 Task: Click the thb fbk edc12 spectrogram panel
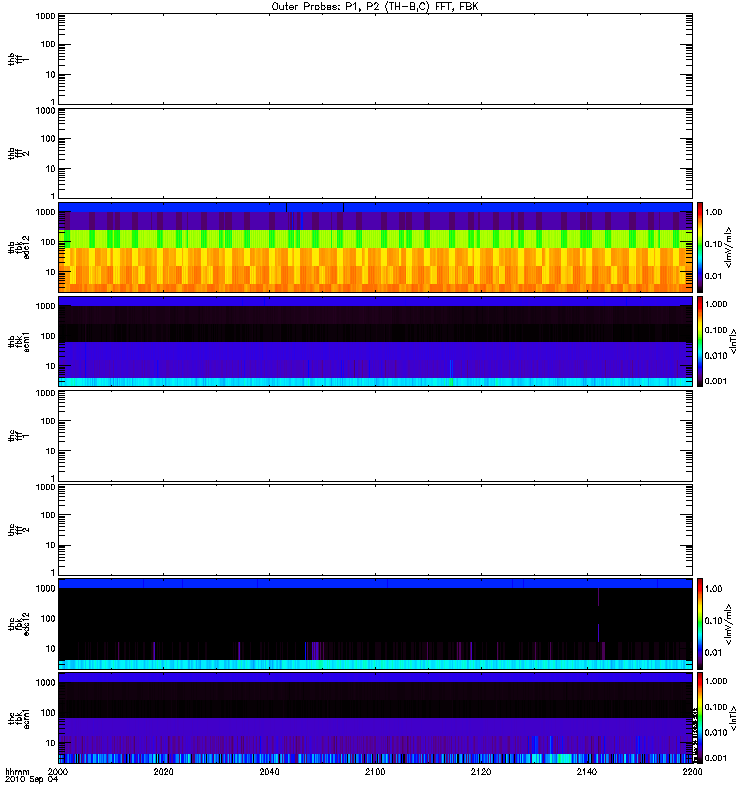(375, 247)
